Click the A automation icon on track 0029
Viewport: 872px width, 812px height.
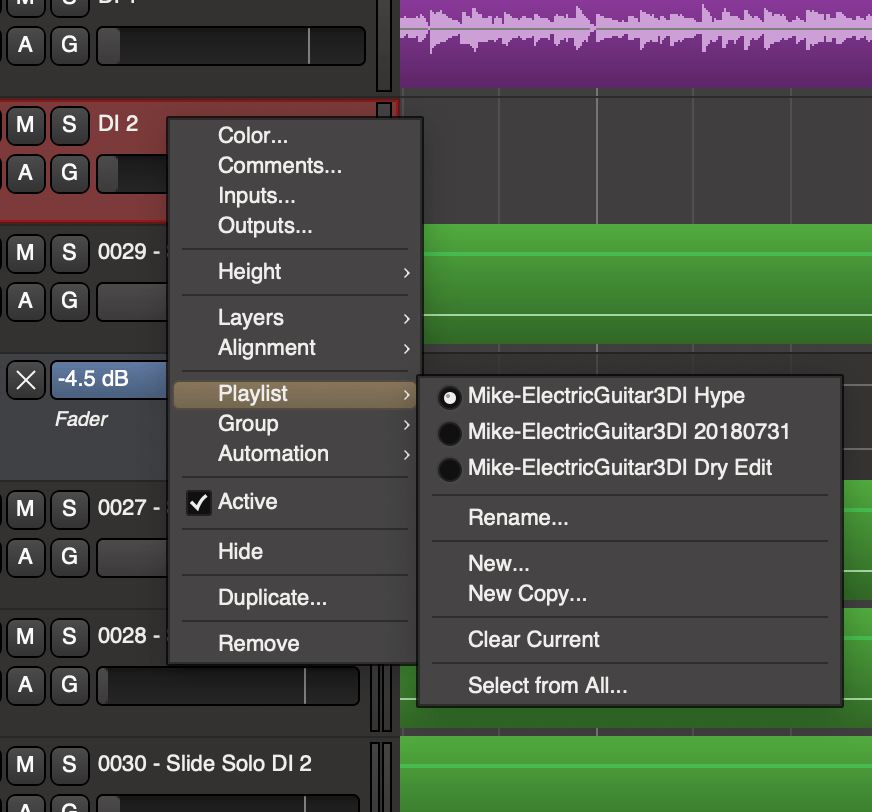pos(25,301)
